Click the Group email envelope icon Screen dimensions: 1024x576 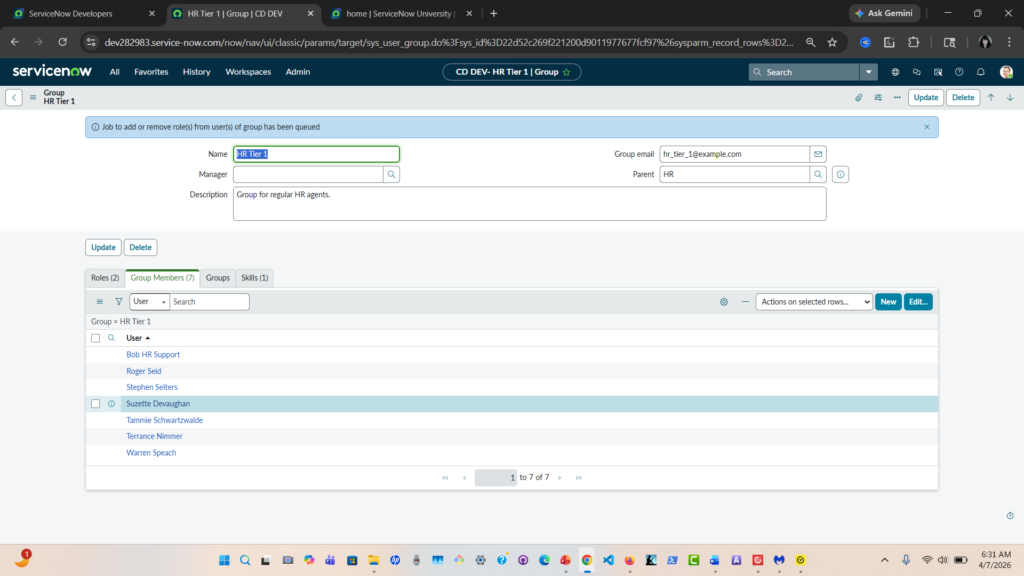[x=818, y=154]
